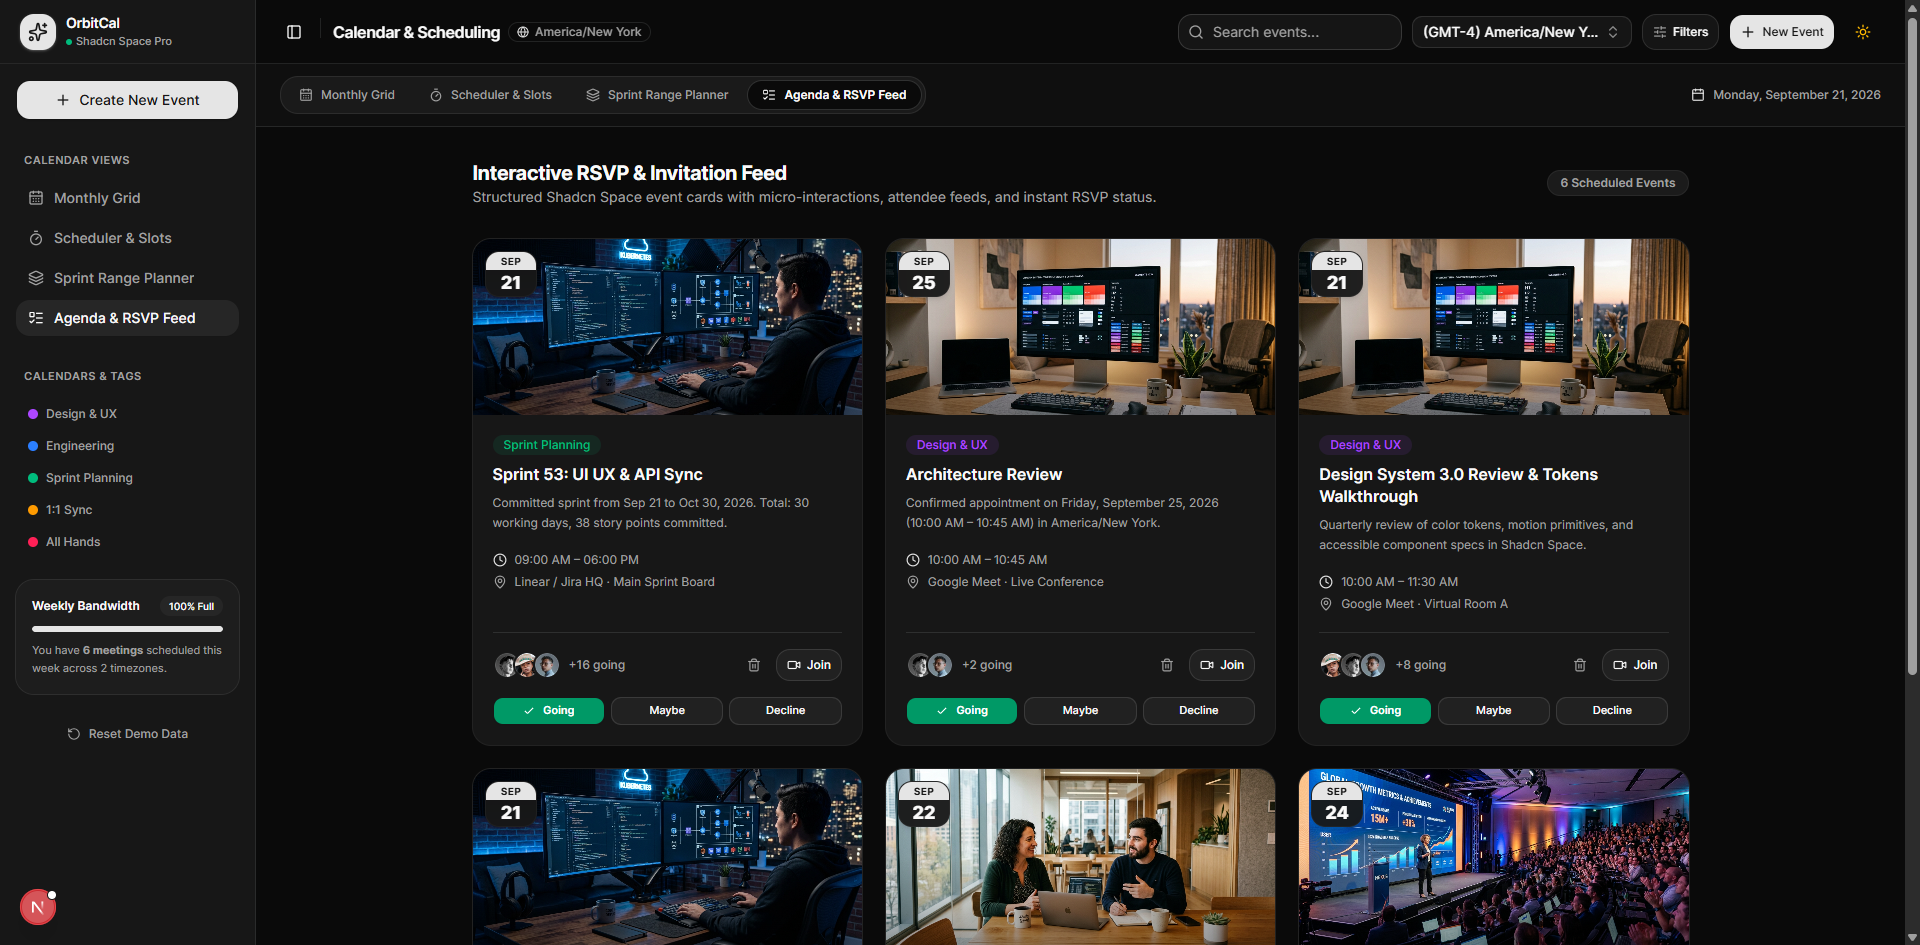This screenshot has height=945, width=1920.
Task: Click the Create New Event button
Action: coord(128,100)
